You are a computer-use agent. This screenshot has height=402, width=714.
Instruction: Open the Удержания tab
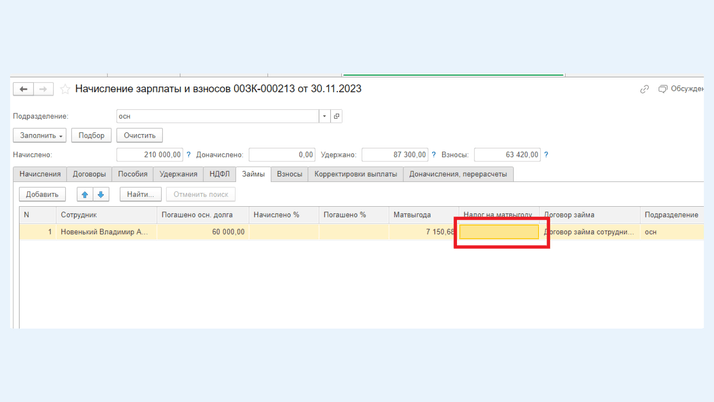[x=178, y=174]
